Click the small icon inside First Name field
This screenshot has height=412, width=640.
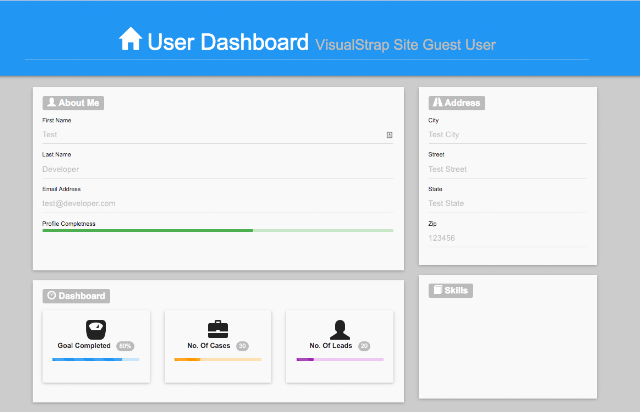pos(389,135)
